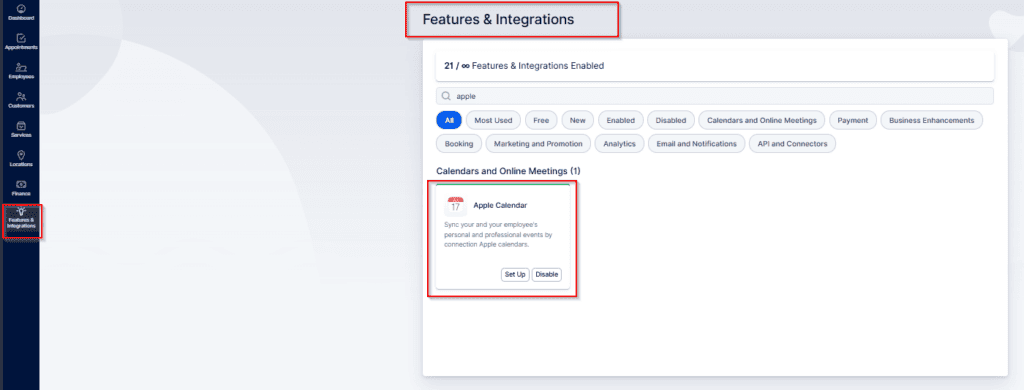1024x390 pixels.
Task: Click 'Calendars and Online Meetings (1)' heading
Action: click(508, 171)
